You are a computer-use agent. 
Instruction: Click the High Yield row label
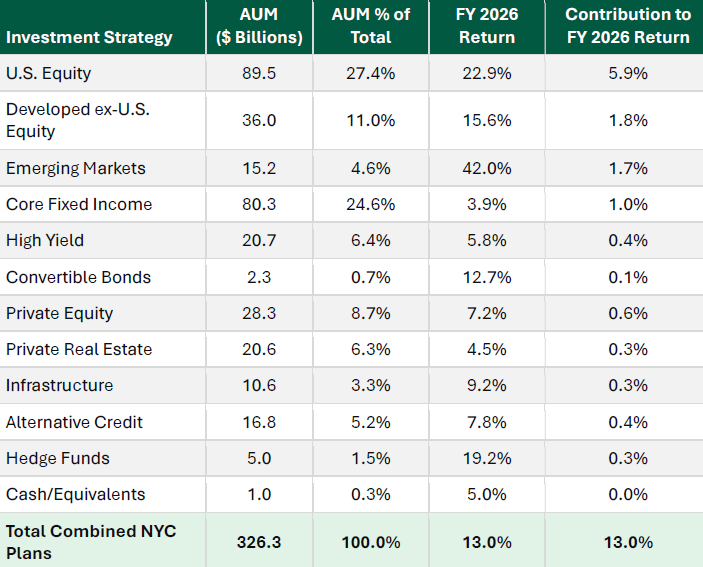[x=45, y=241]
